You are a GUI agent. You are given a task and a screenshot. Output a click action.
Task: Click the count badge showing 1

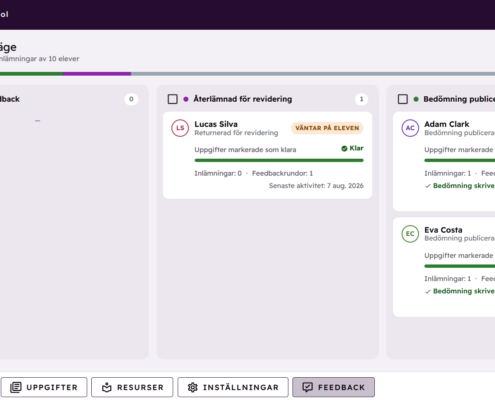(361, 99)
